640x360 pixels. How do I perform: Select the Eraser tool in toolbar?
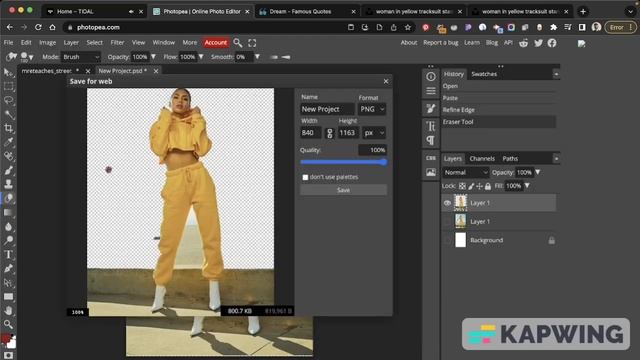pos(8,198)
